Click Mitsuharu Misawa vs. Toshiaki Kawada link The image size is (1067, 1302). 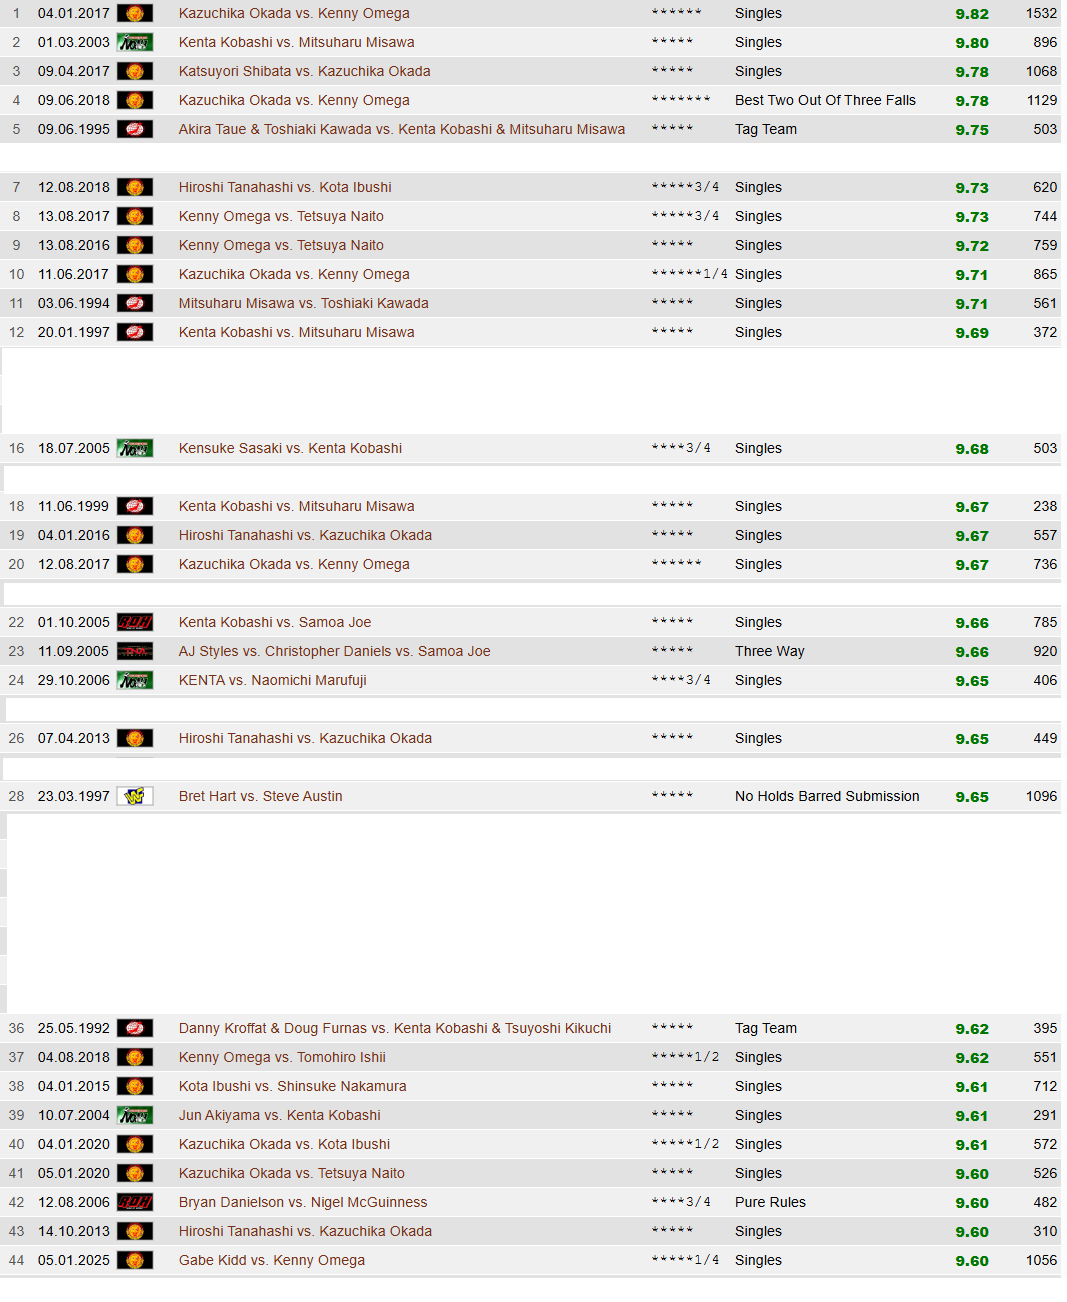tap(304, 303)
